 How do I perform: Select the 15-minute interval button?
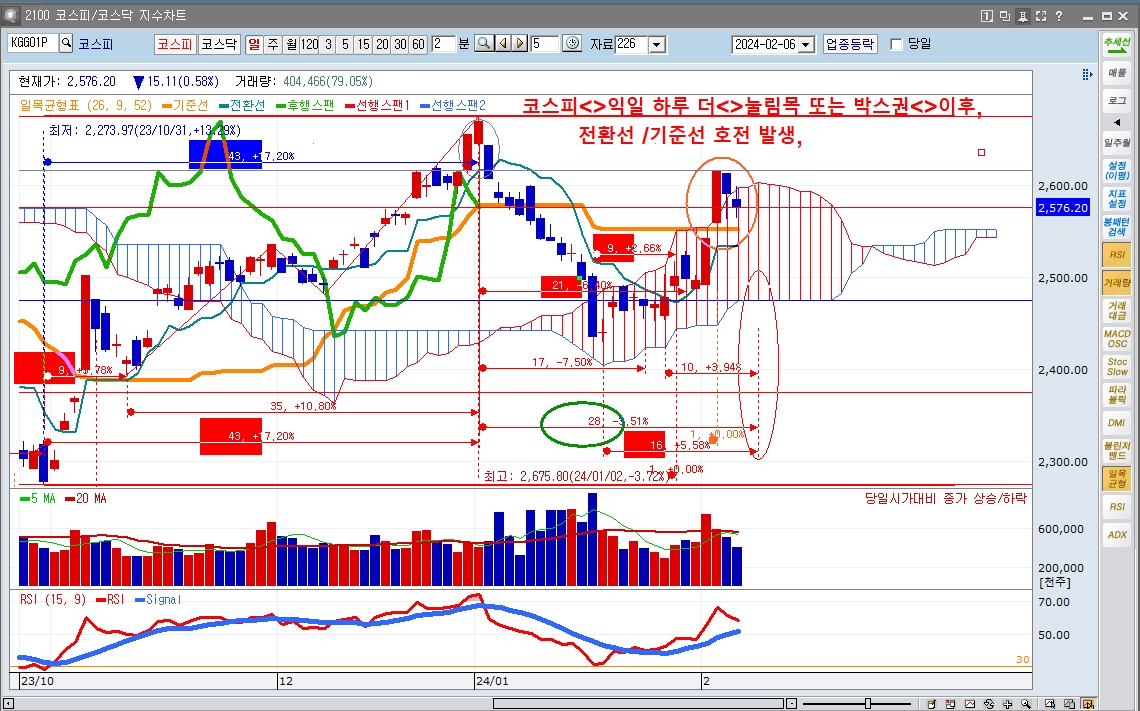pyautogui.click(x=363, y=44)
